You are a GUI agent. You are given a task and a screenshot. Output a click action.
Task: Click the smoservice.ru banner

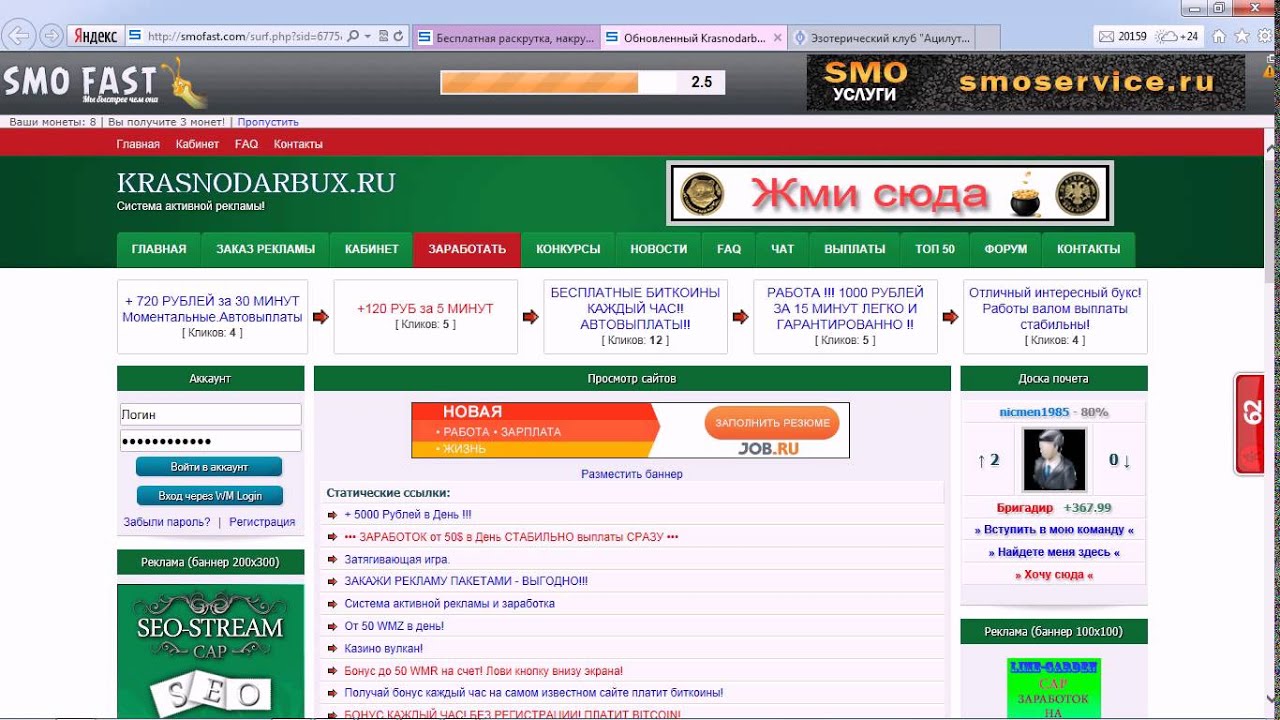(1026, 82)
